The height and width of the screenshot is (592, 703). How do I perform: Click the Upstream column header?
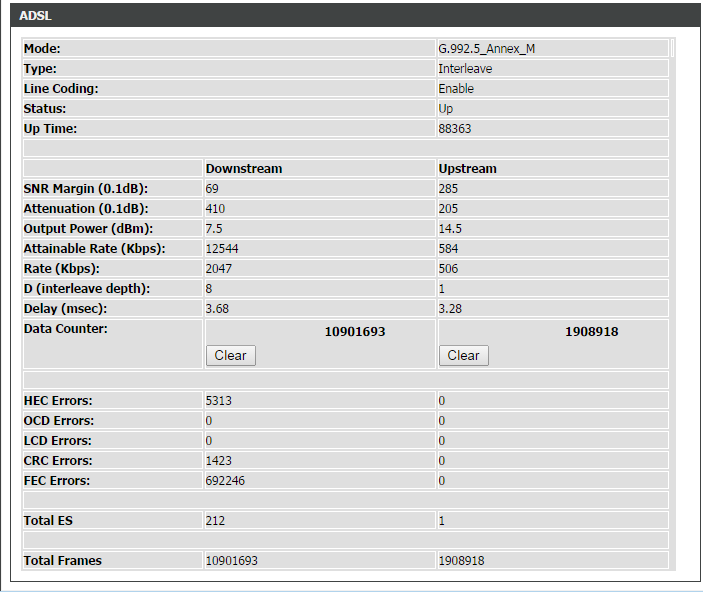(x=466, y=169)
